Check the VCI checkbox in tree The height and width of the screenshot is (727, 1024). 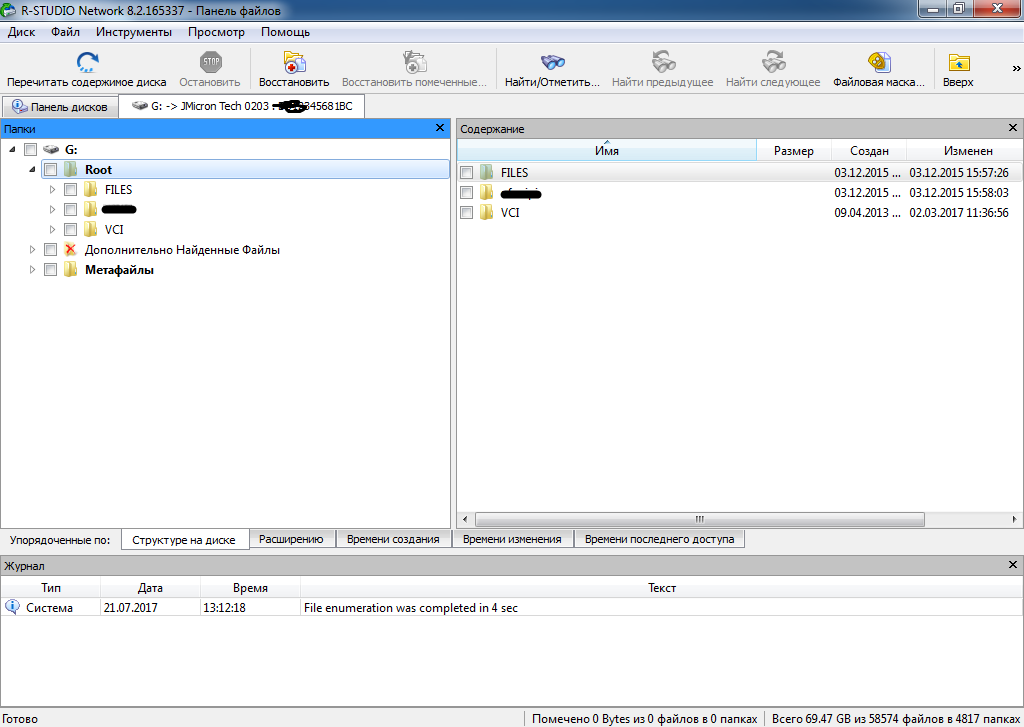click(71, 230)
